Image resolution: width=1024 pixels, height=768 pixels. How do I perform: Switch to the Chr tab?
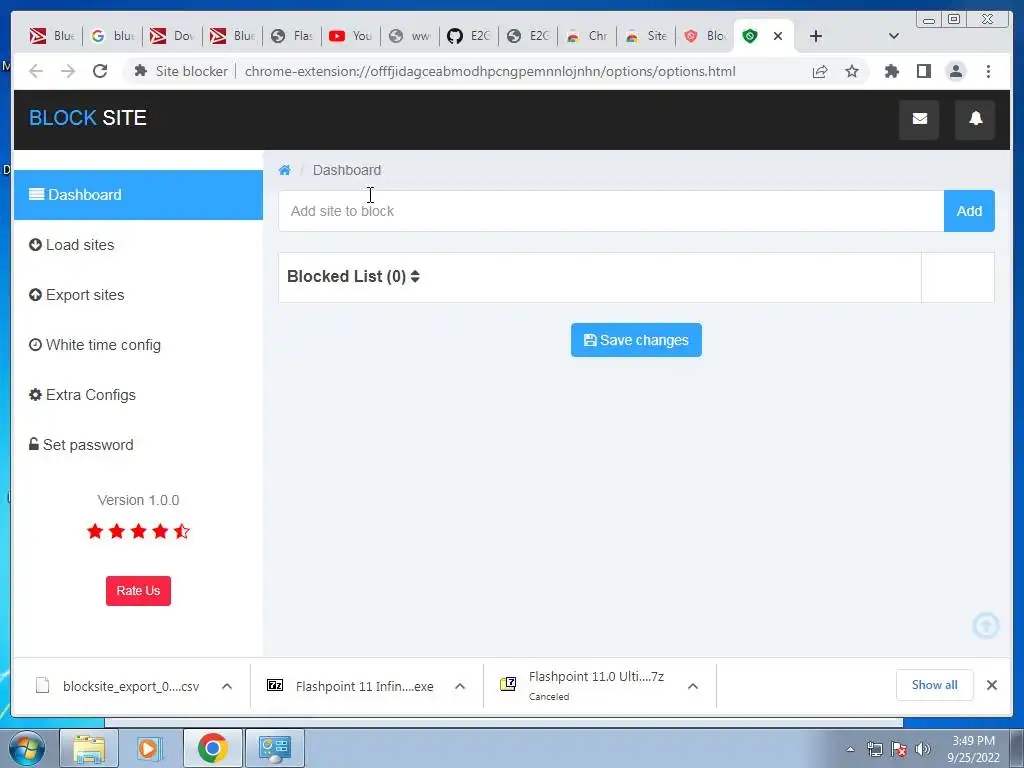[587, 36]
